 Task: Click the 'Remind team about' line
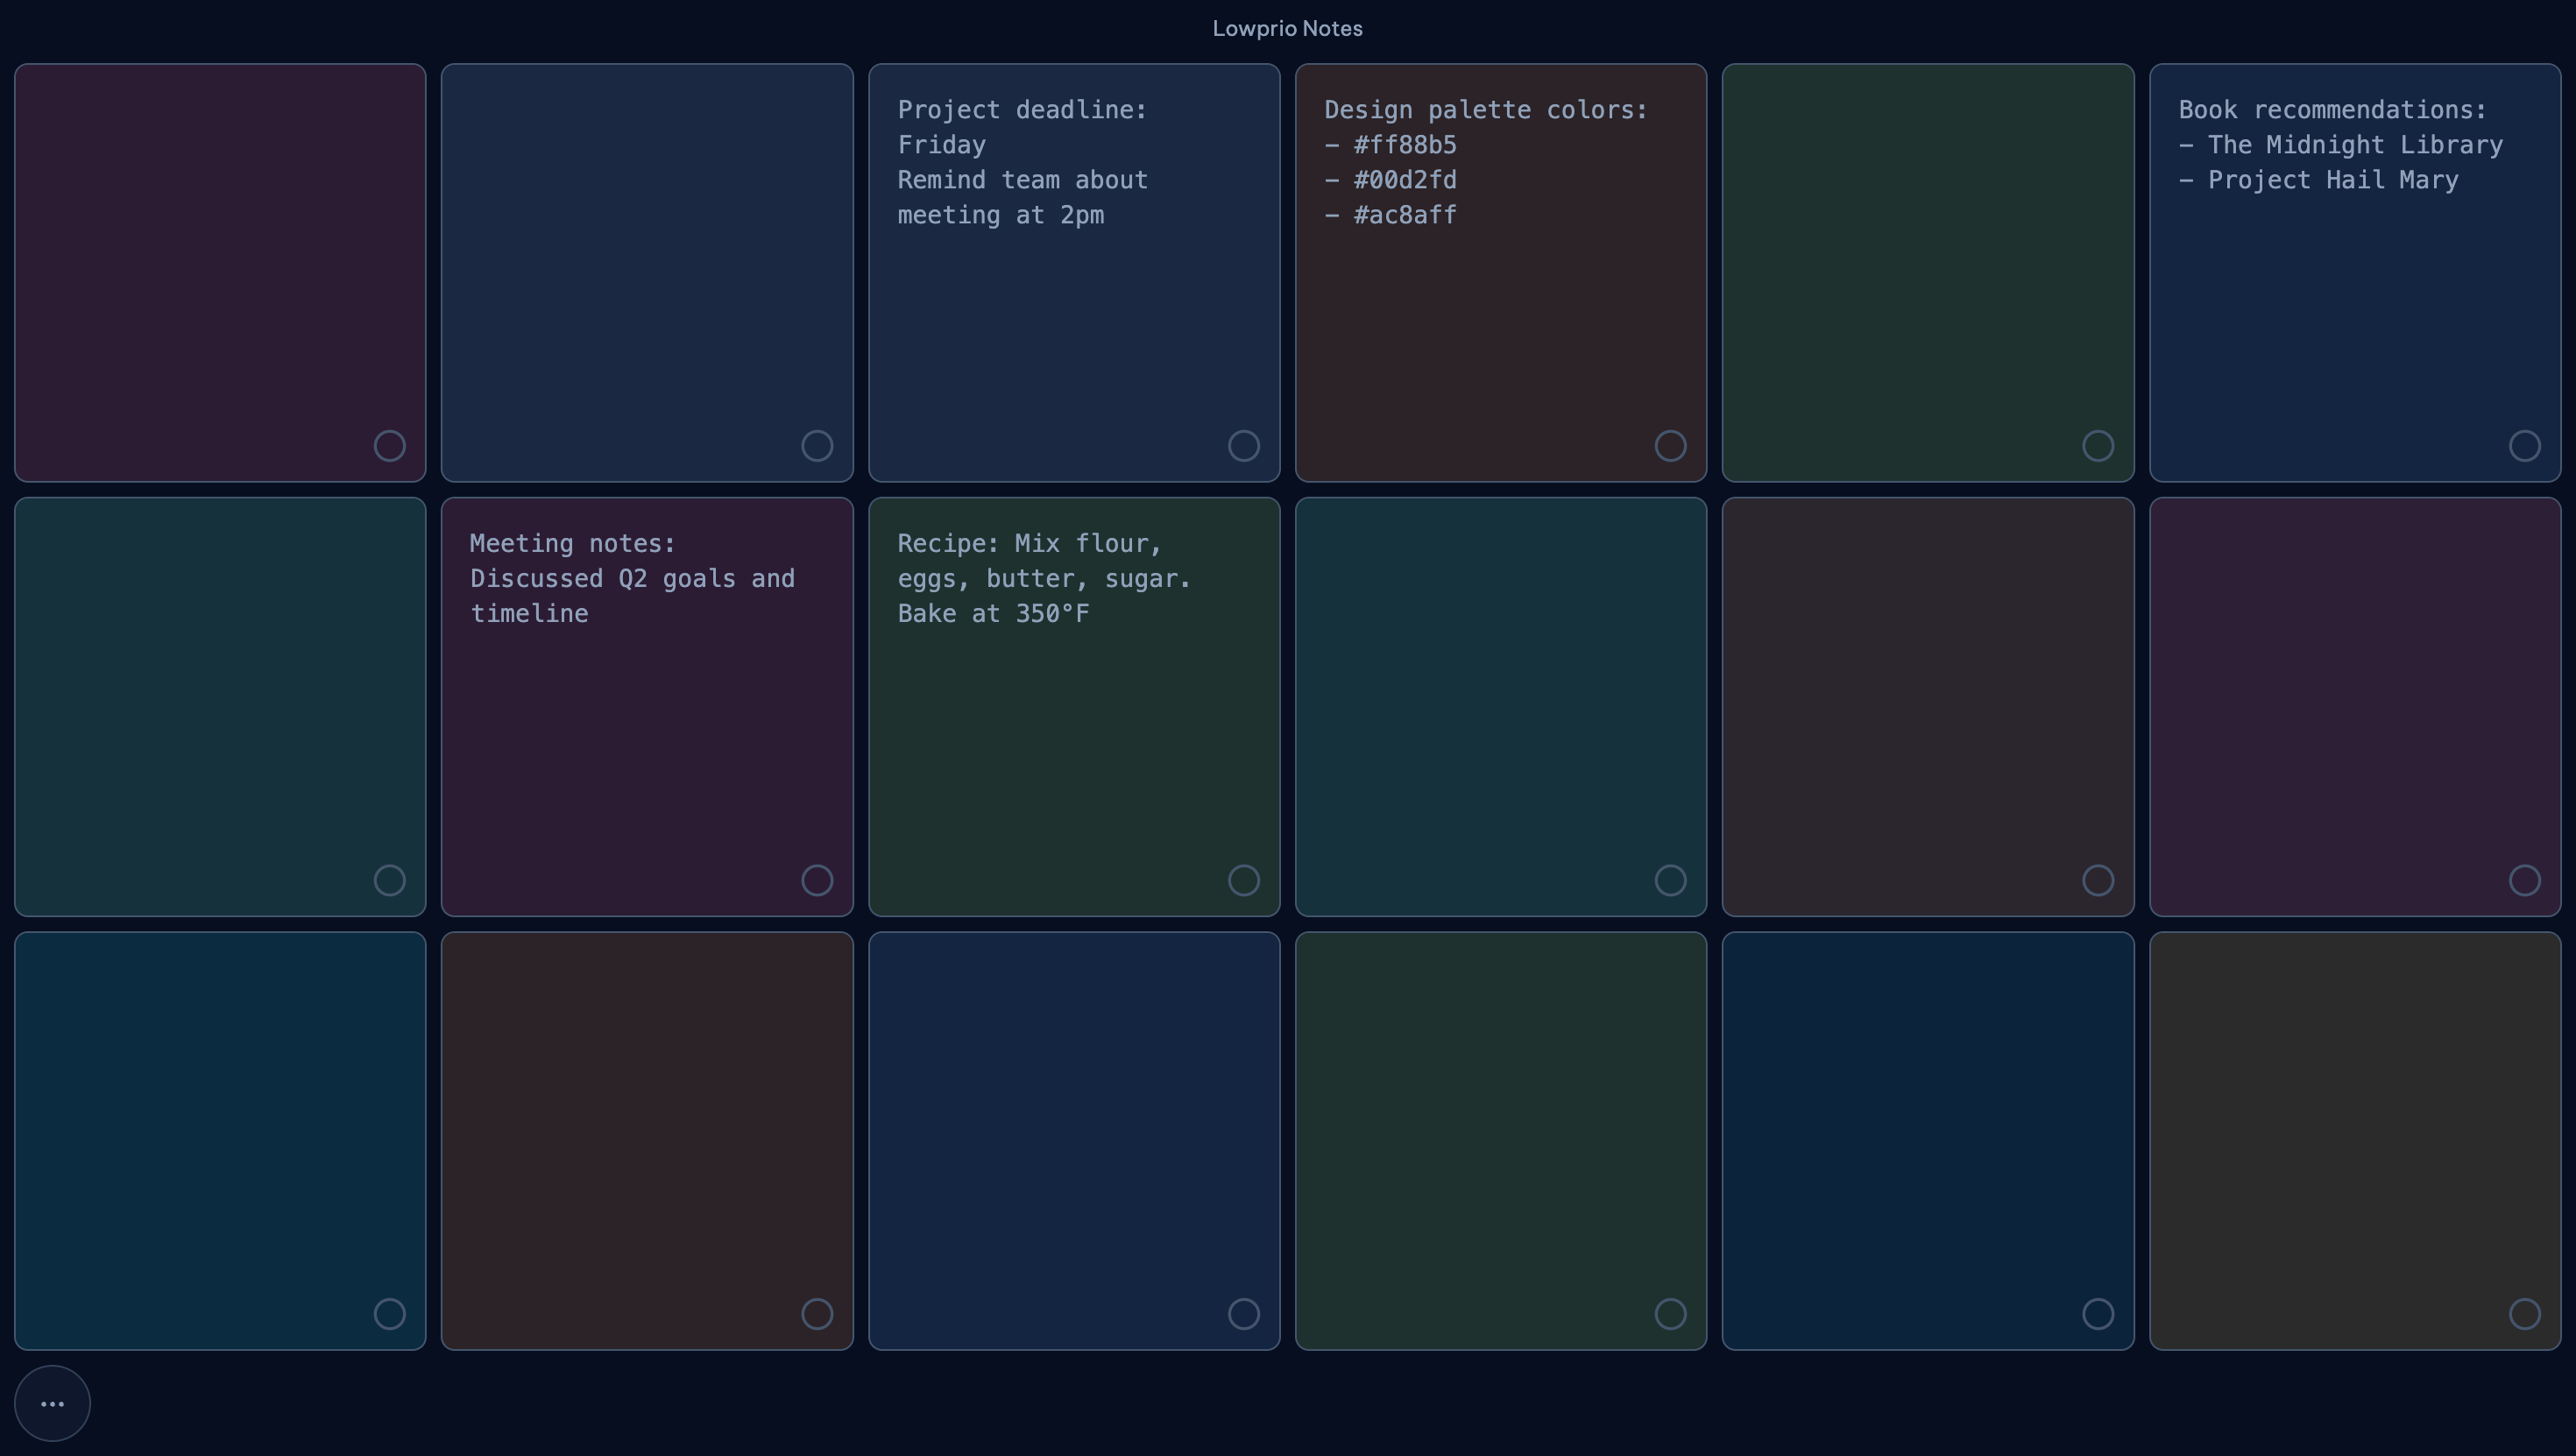click(1022, 180)
